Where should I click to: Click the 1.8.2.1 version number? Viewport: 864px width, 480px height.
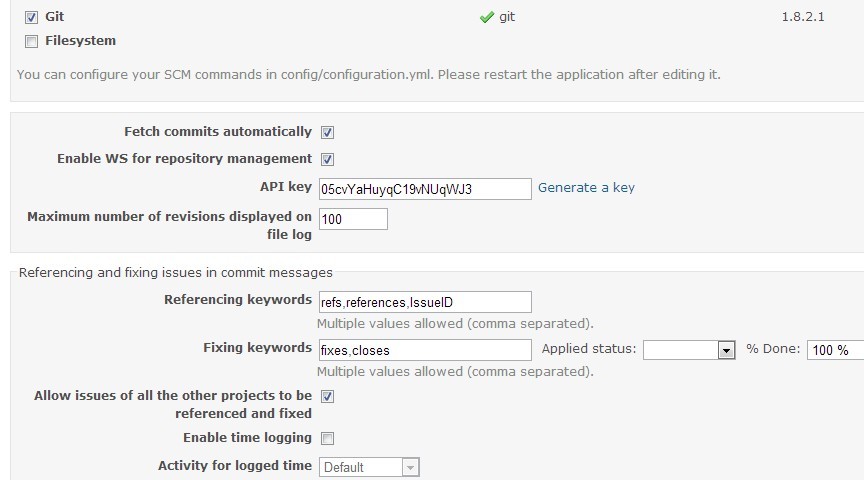803,17
